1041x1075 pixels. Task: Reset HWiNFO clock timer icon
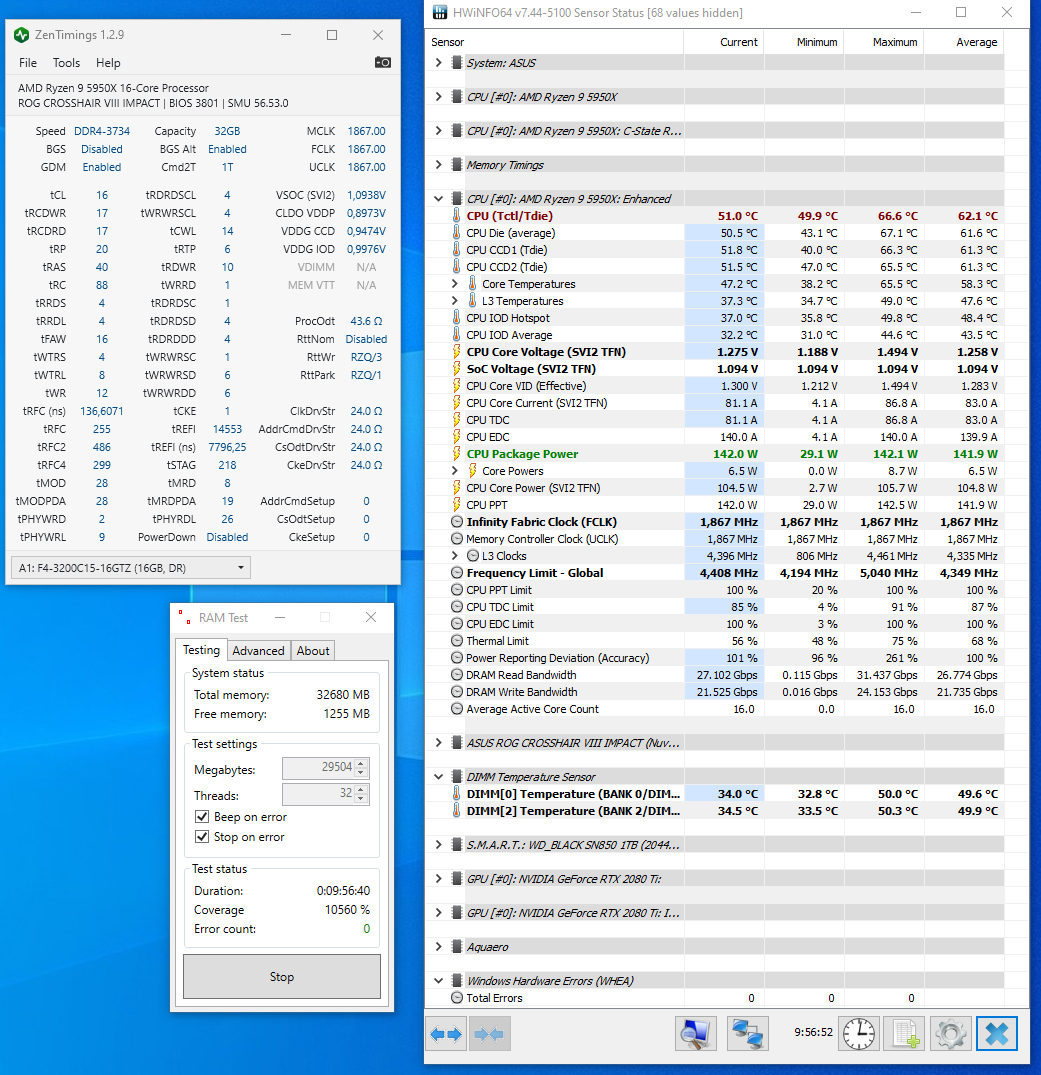click(859, 1033)
